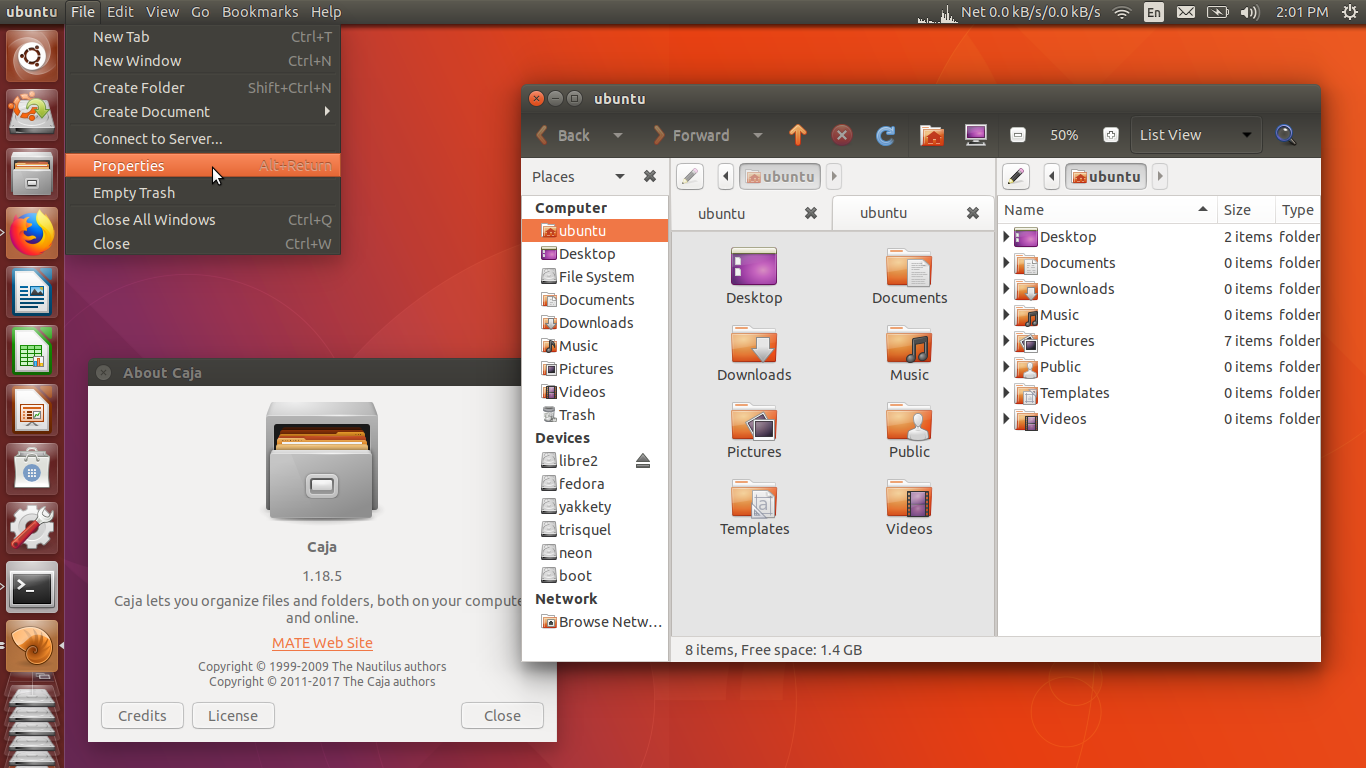Viewport: 1366px width, 768px height.
Task: Reload the current folder in Caja
Action: click(x=885, y=135)
